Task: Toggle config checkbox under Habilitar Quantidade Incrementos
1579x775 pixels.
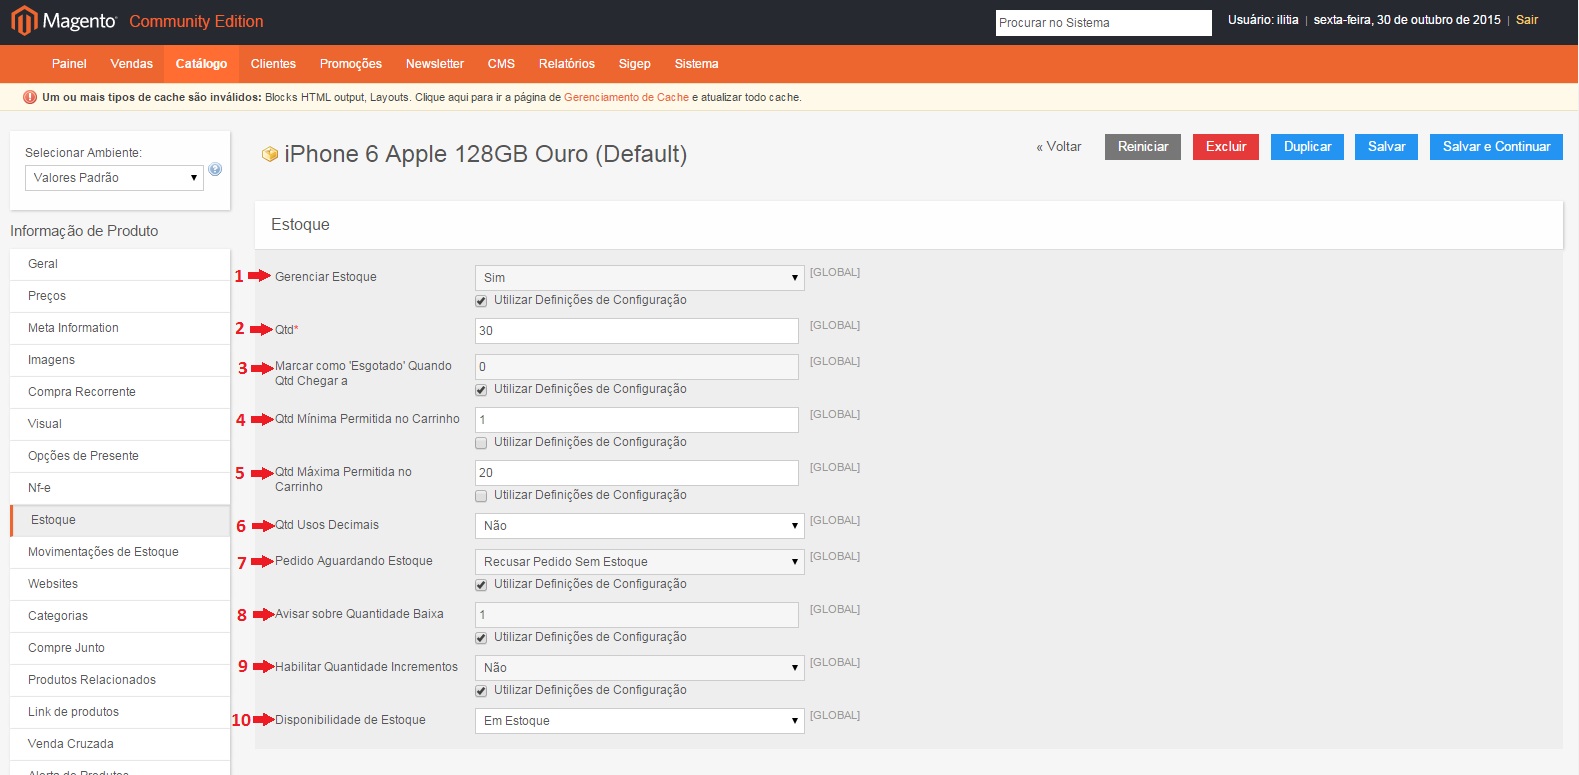Action: 481,691
